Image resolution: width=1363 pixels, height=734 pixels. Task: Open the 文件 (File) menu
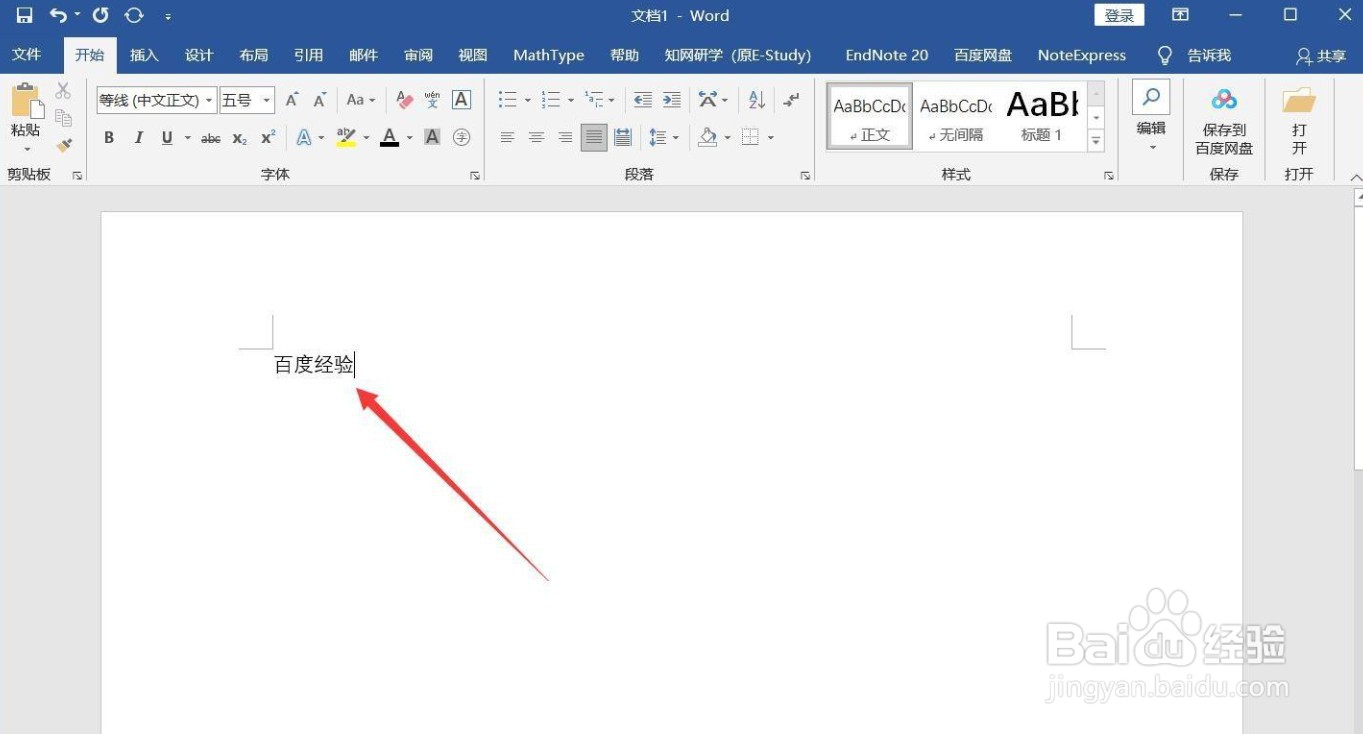[x=26, y=55]
